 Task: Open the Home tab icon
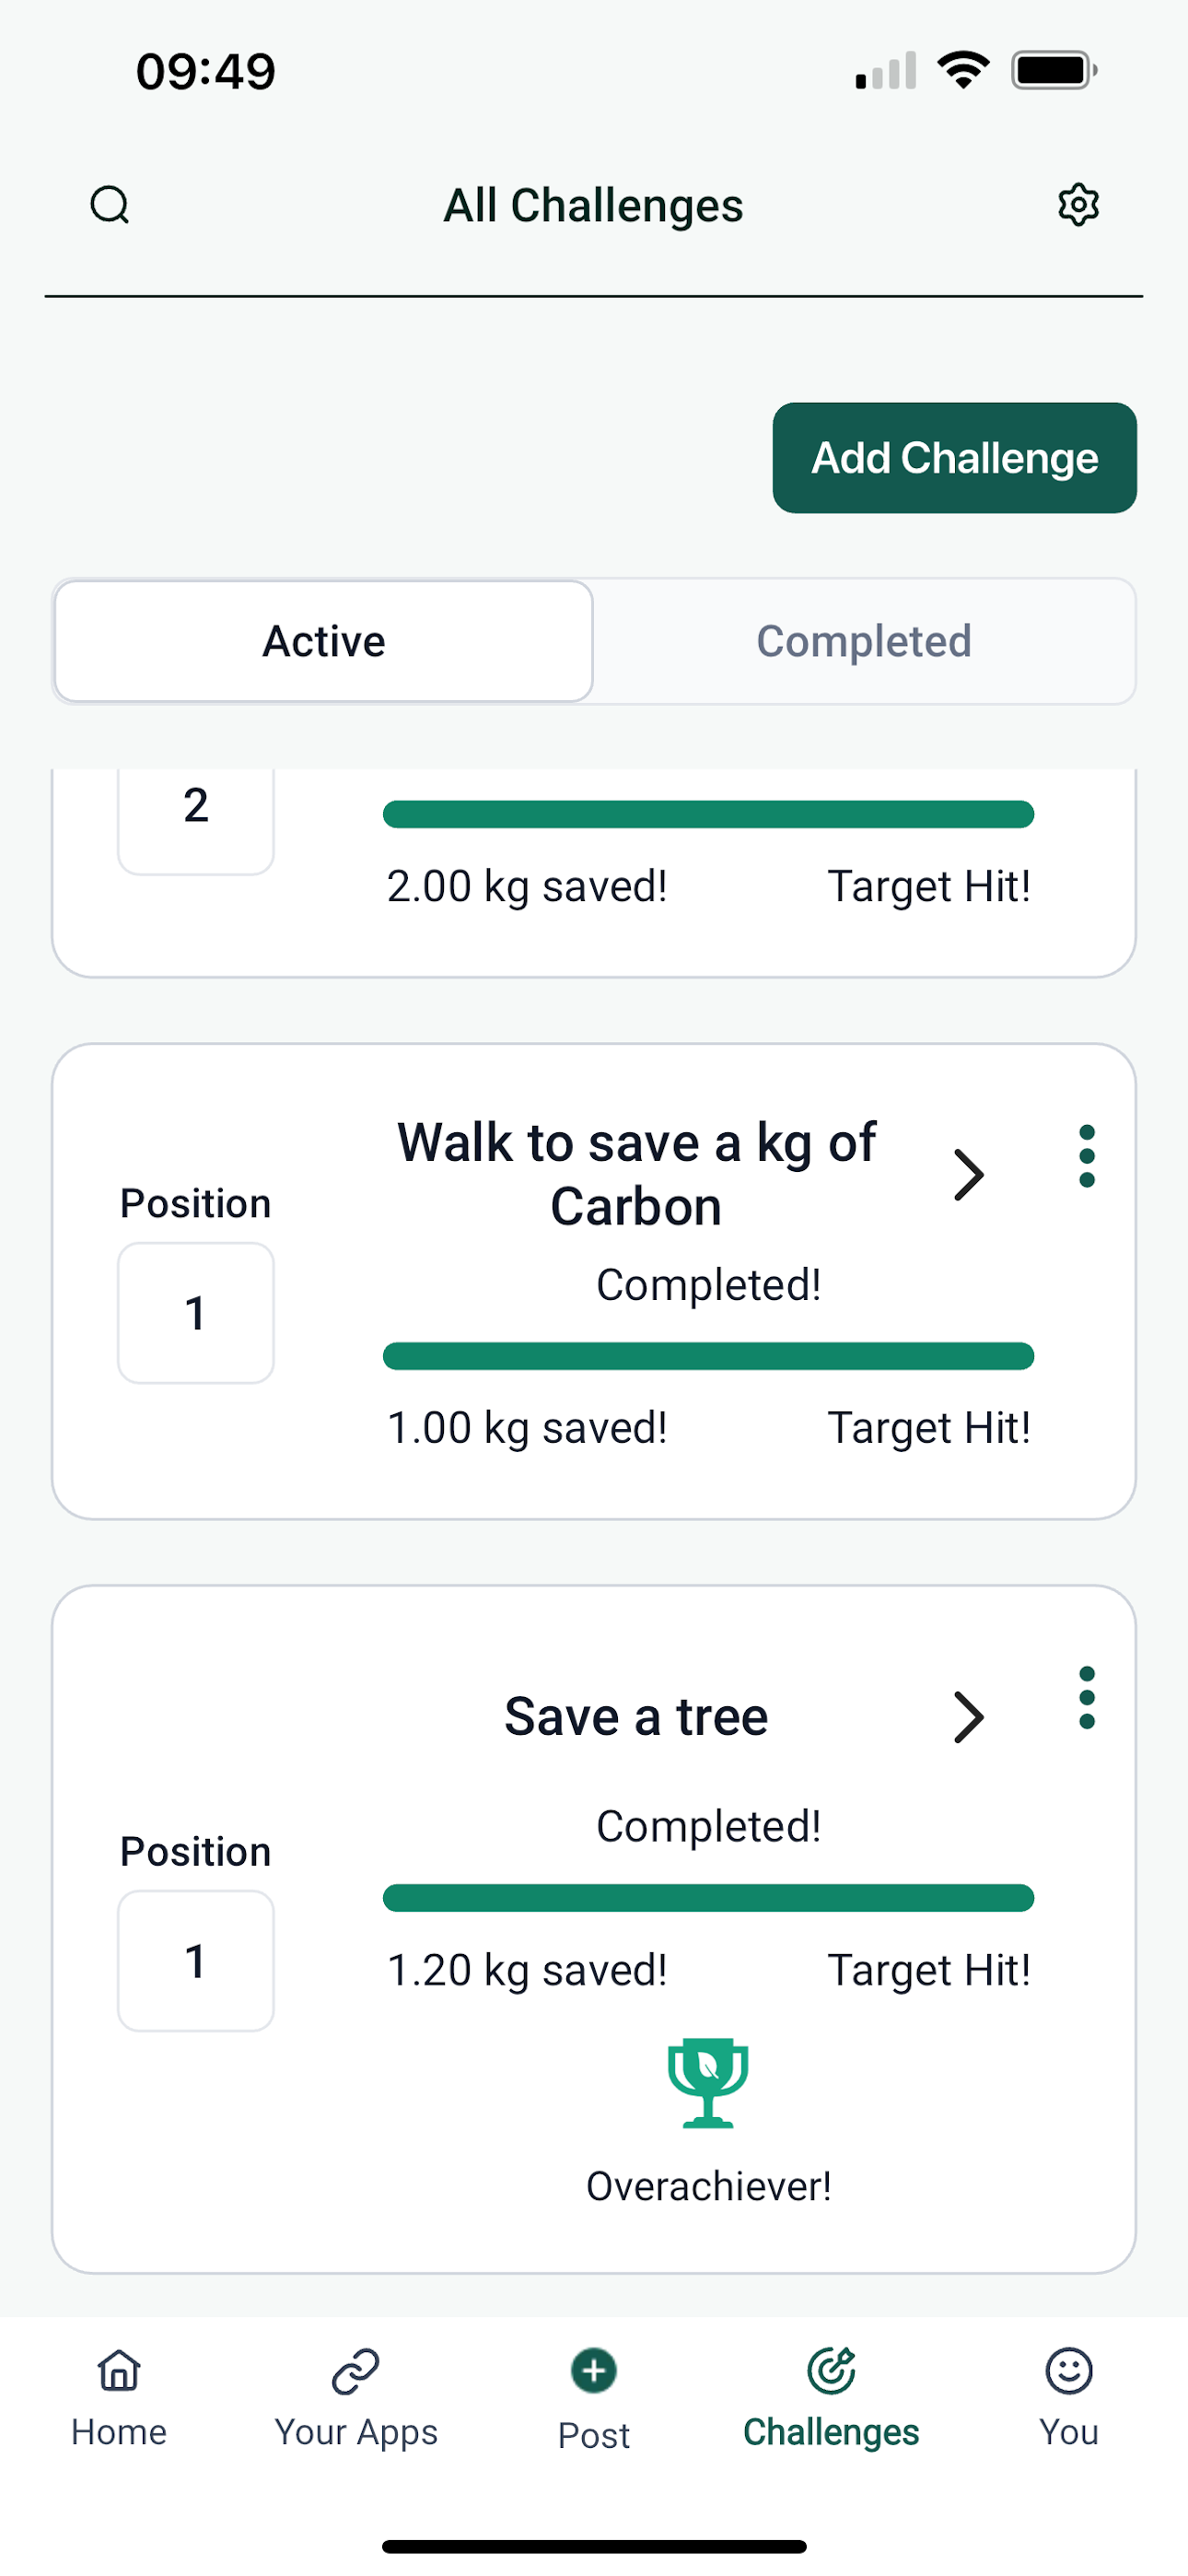tap(119, 2370)
